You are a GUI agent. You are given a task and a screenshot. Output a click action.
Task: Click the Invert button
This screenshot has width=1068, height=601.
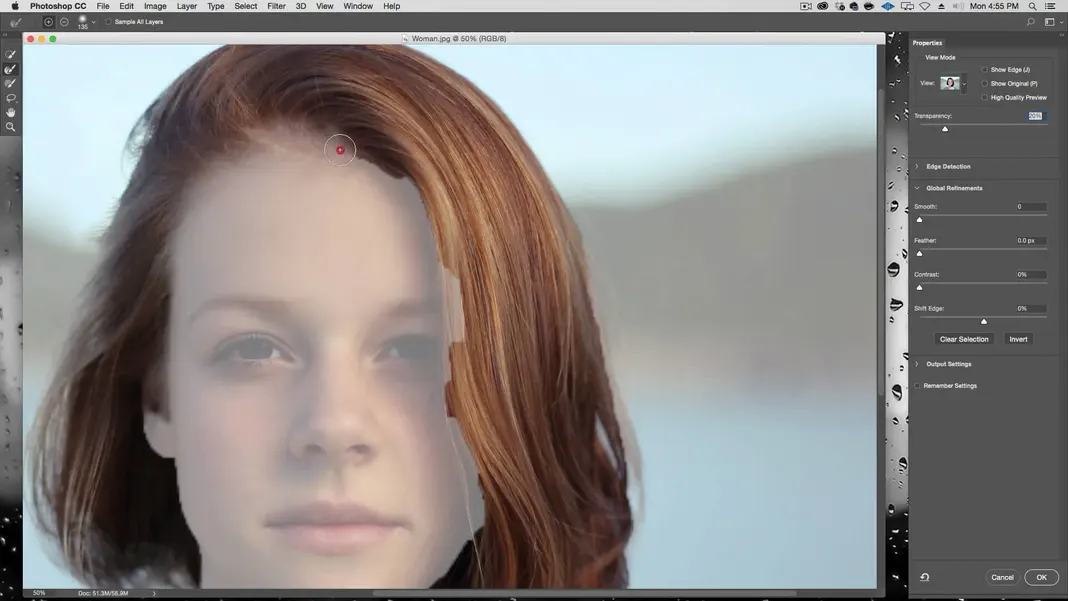tap(1018, 339)
